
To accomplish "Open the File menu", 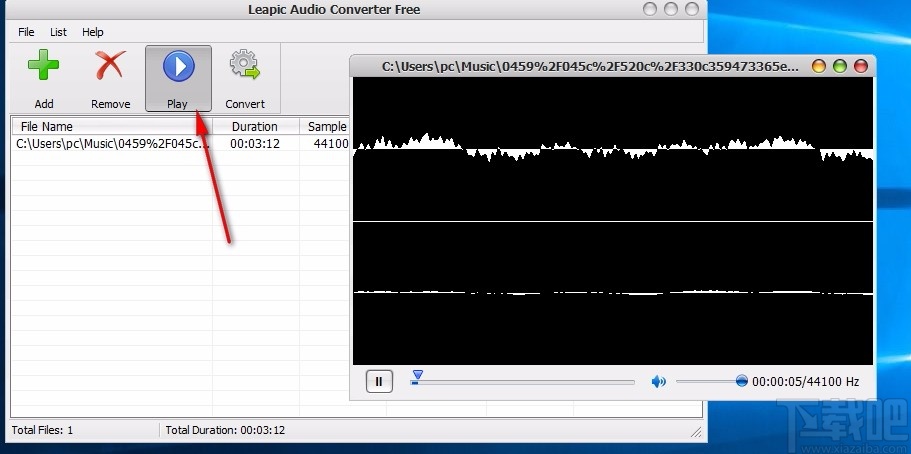I will click(26, 32).
